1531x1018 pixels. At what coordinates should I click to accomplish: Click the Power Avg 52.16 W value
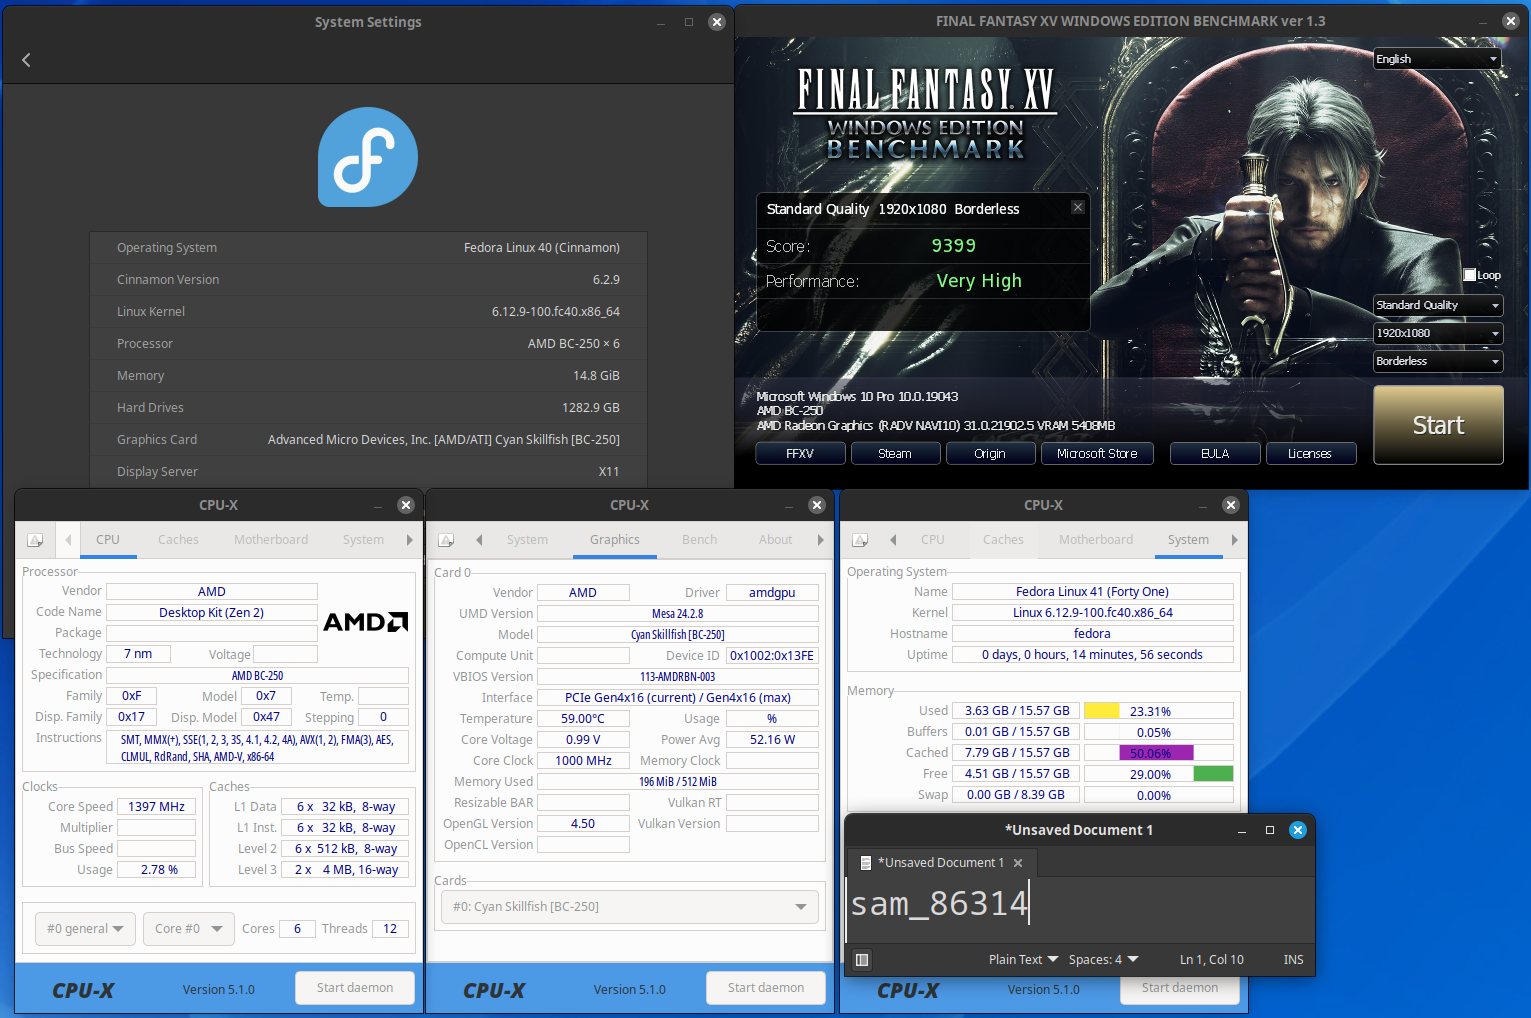pyautogui.click(x=772, y=740)
